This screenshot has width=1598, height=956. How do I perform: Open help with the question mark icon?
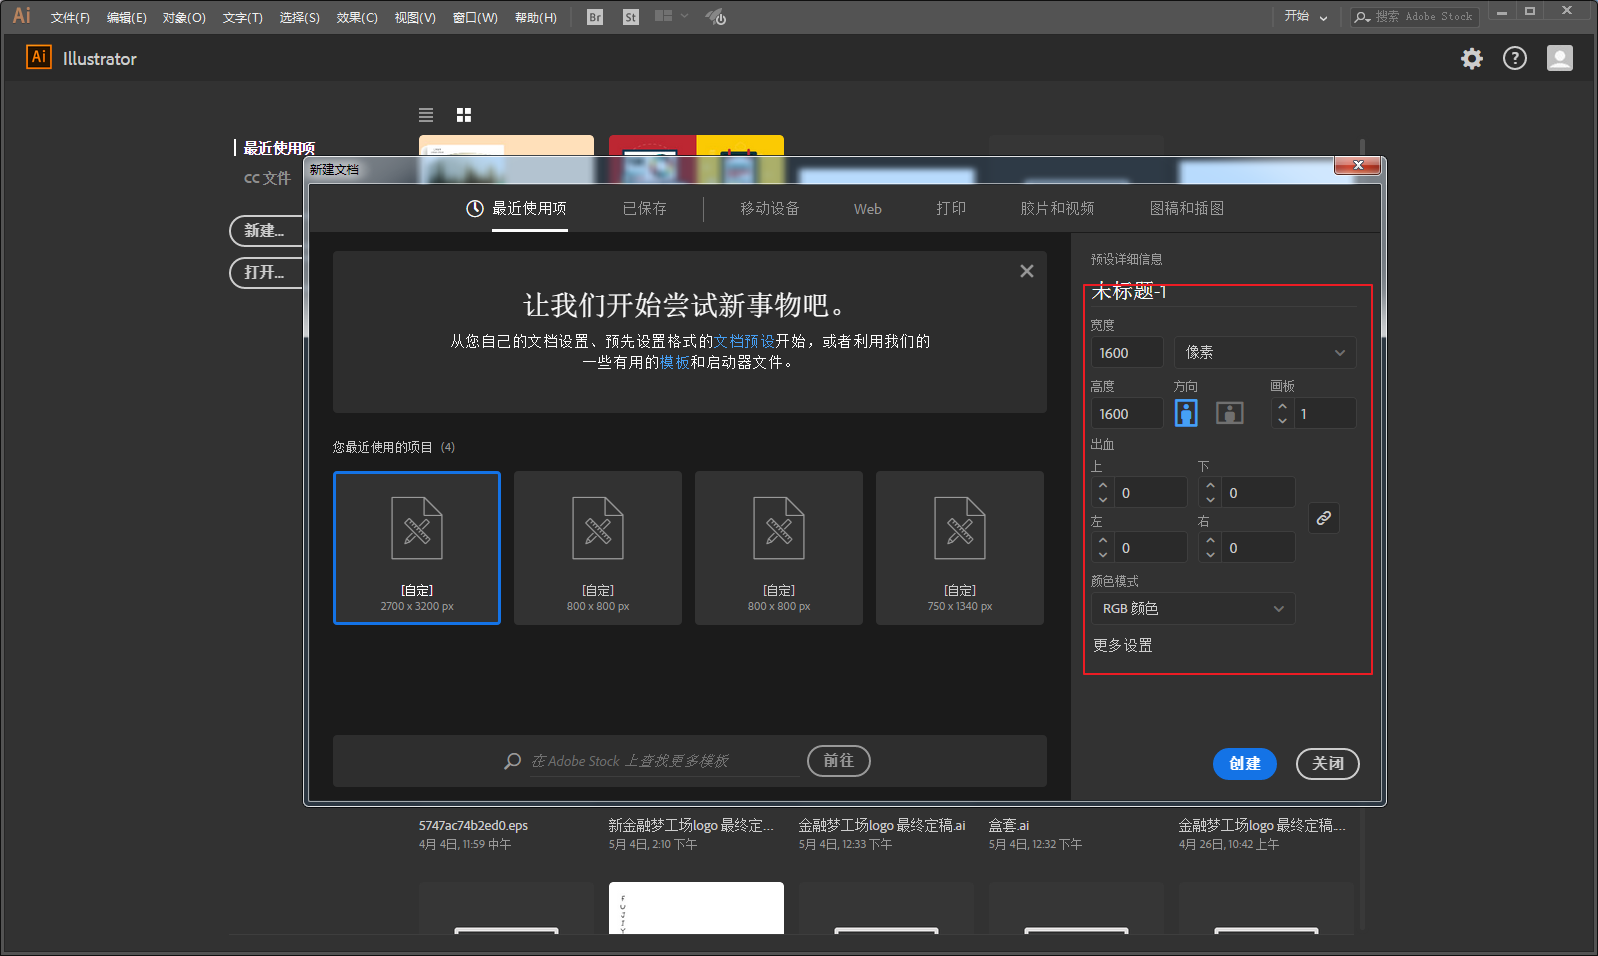click(1515, 59)
